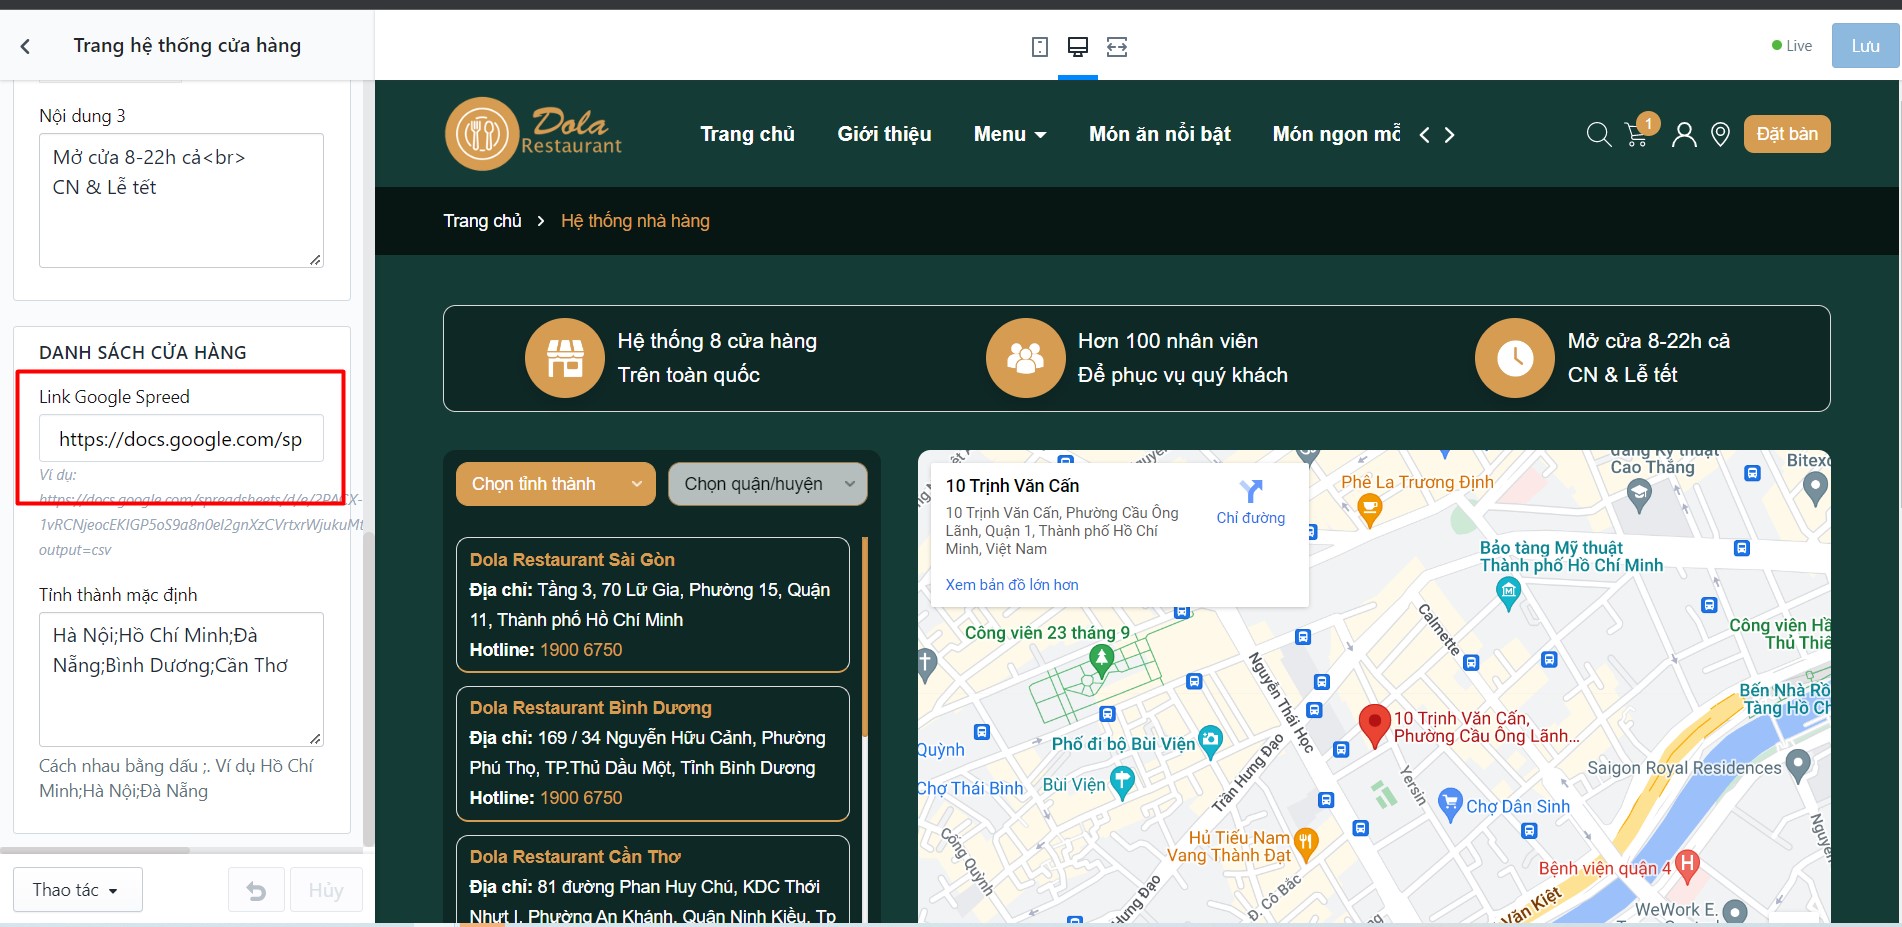
Task: Open the Món ăn nổi bật menu item
Action: [1160, 134]
